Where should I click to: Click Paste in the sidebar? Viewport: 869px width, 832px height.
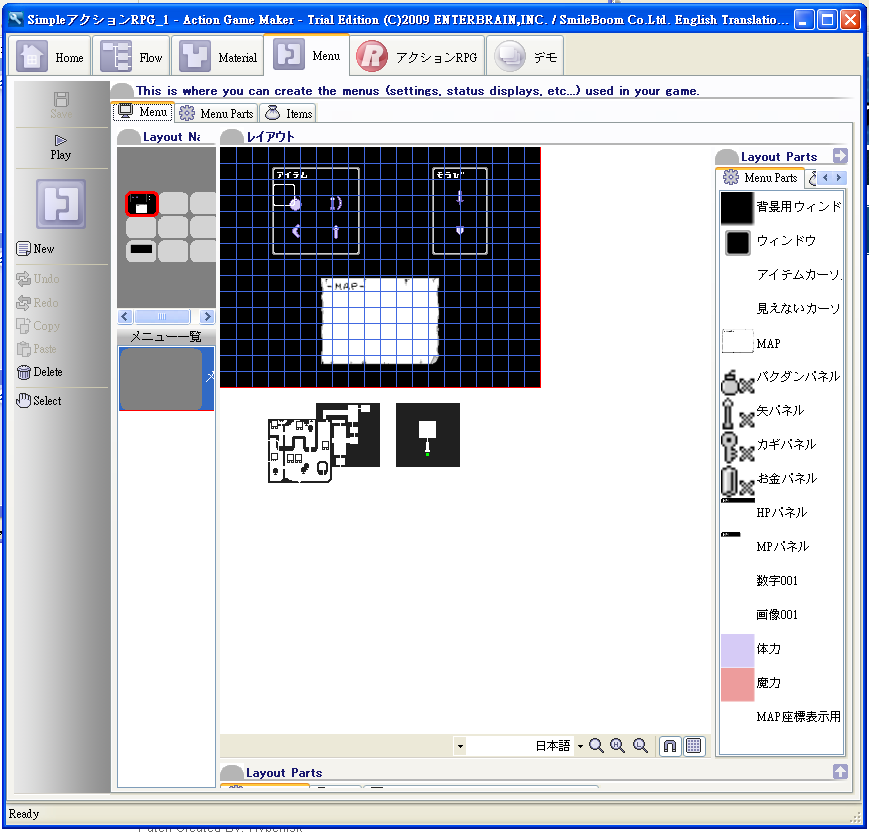pyautogui.click(x=37, y=349)
